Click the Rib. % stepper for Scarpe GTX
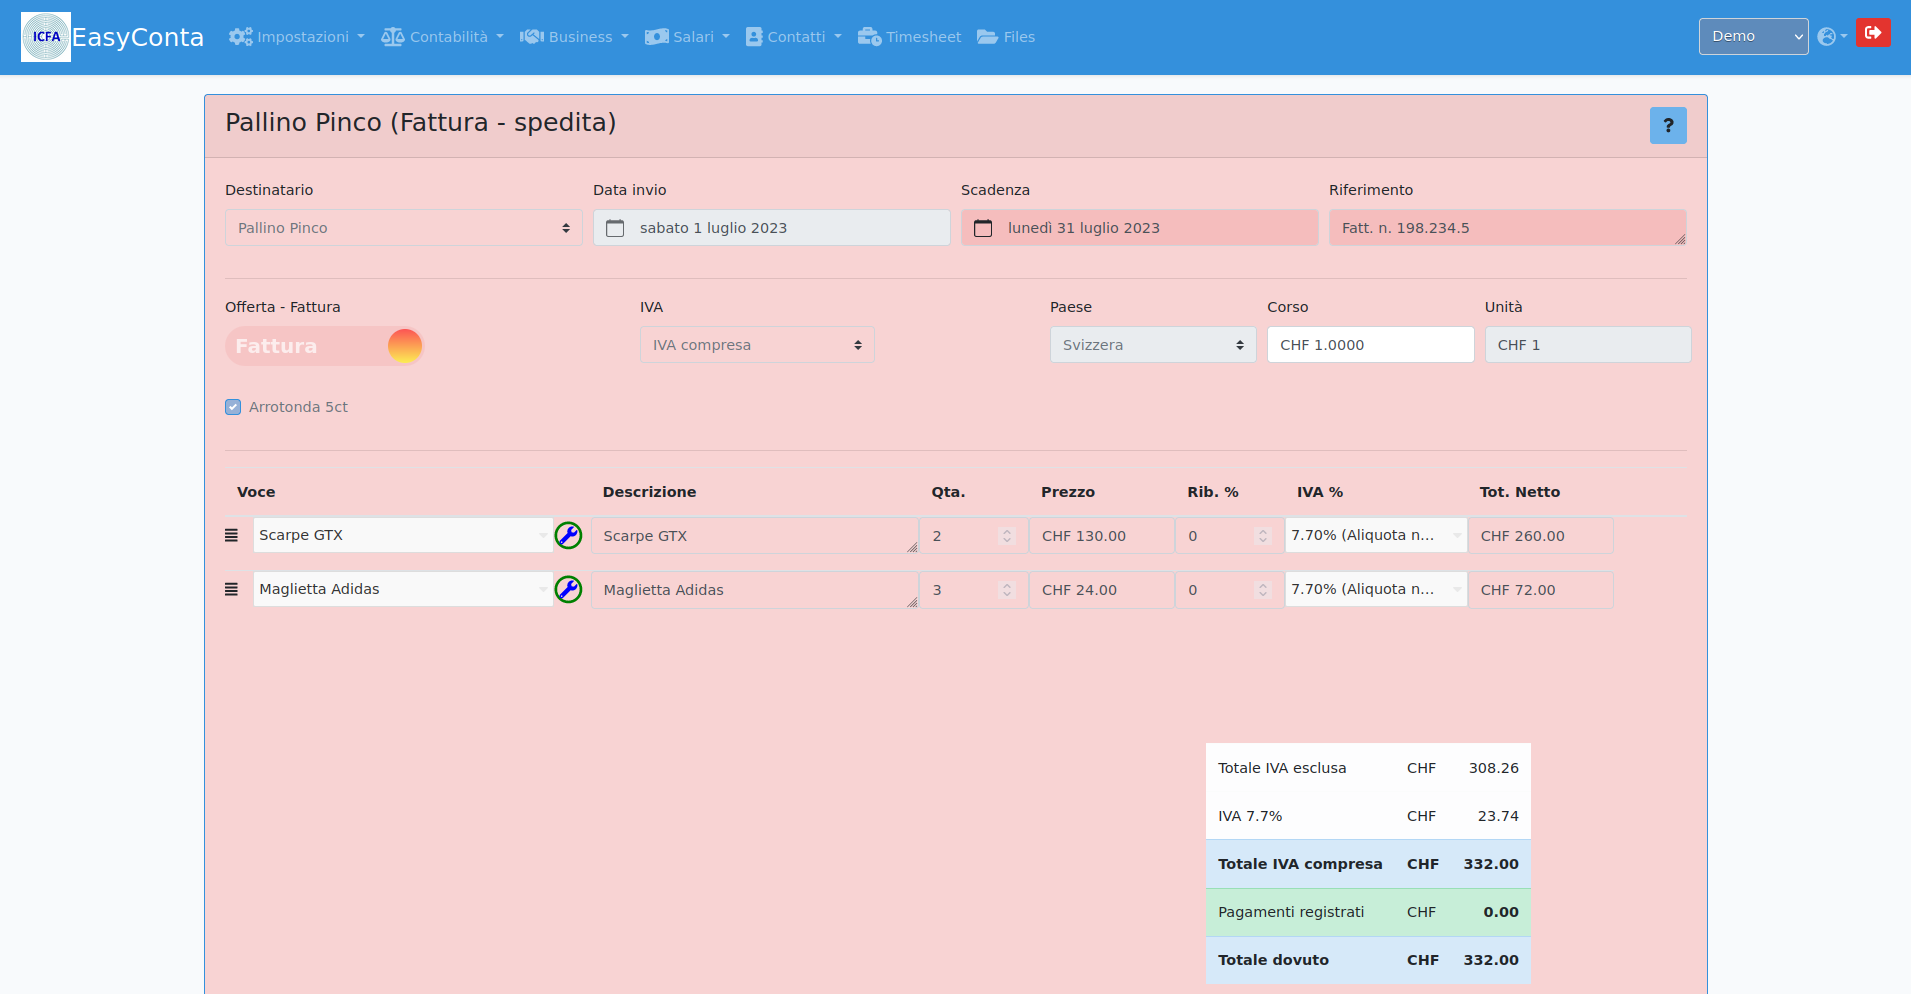The width and height of the screenshot is (1911, 994). pyautogui.click(x=1263, y=536)
